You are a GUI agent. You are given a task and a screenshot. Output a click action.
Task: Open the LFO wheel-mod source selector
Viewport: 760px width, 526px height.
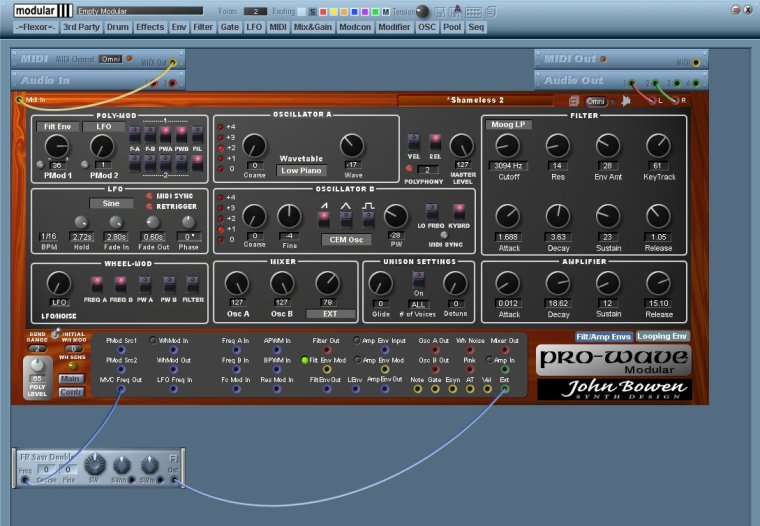tap(59, 302)
